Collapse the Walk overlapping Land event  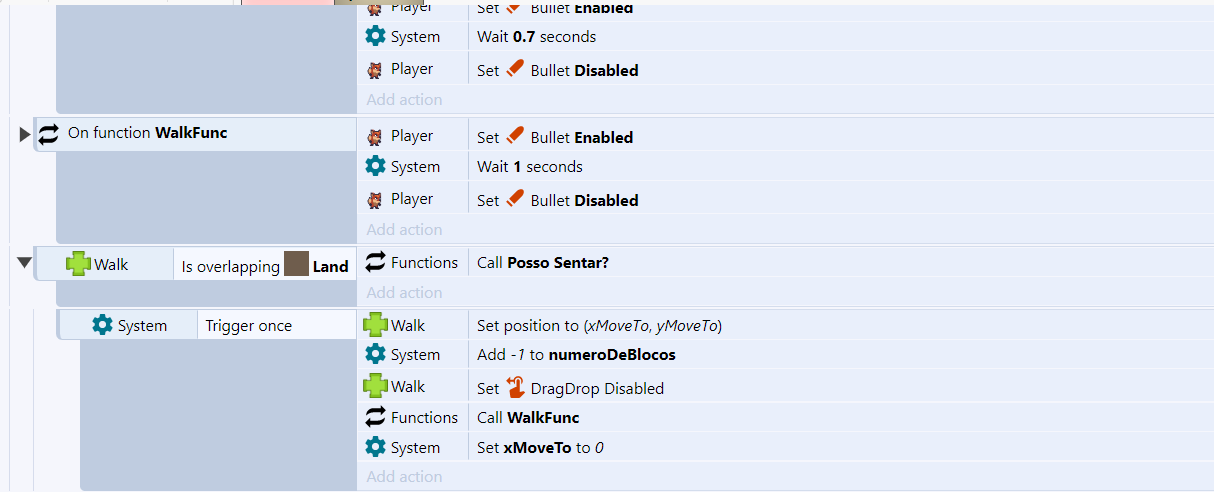tap(25, 263)
